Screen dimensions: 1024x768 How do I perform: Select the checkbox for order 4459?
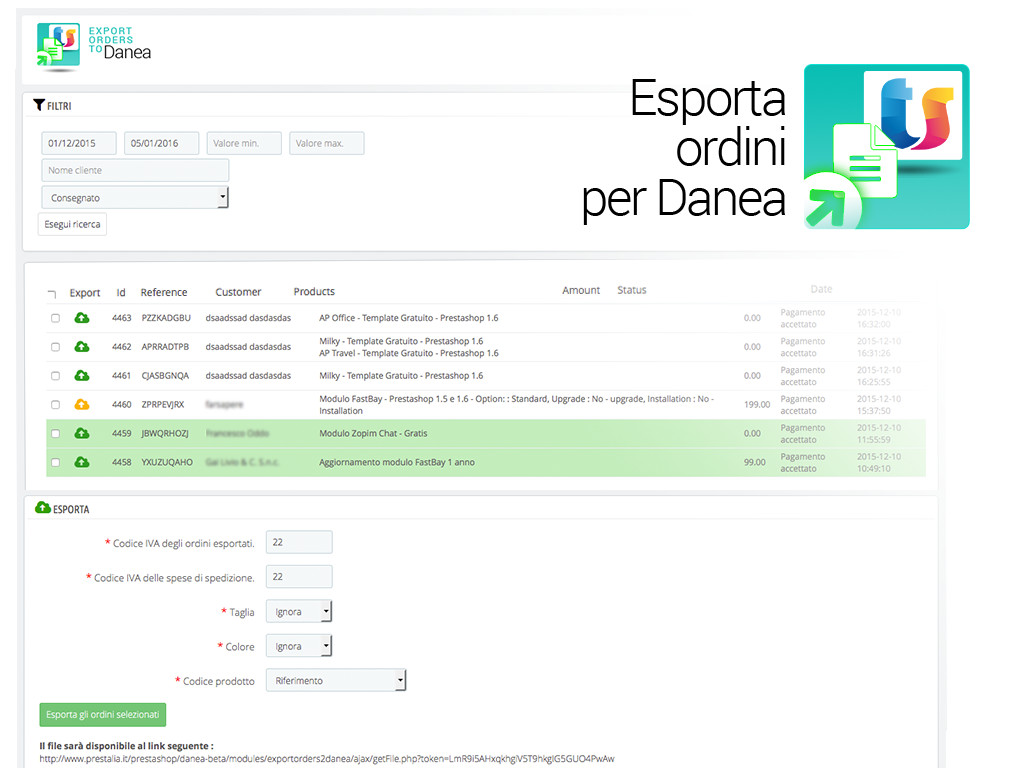click(x=56, y=433)
